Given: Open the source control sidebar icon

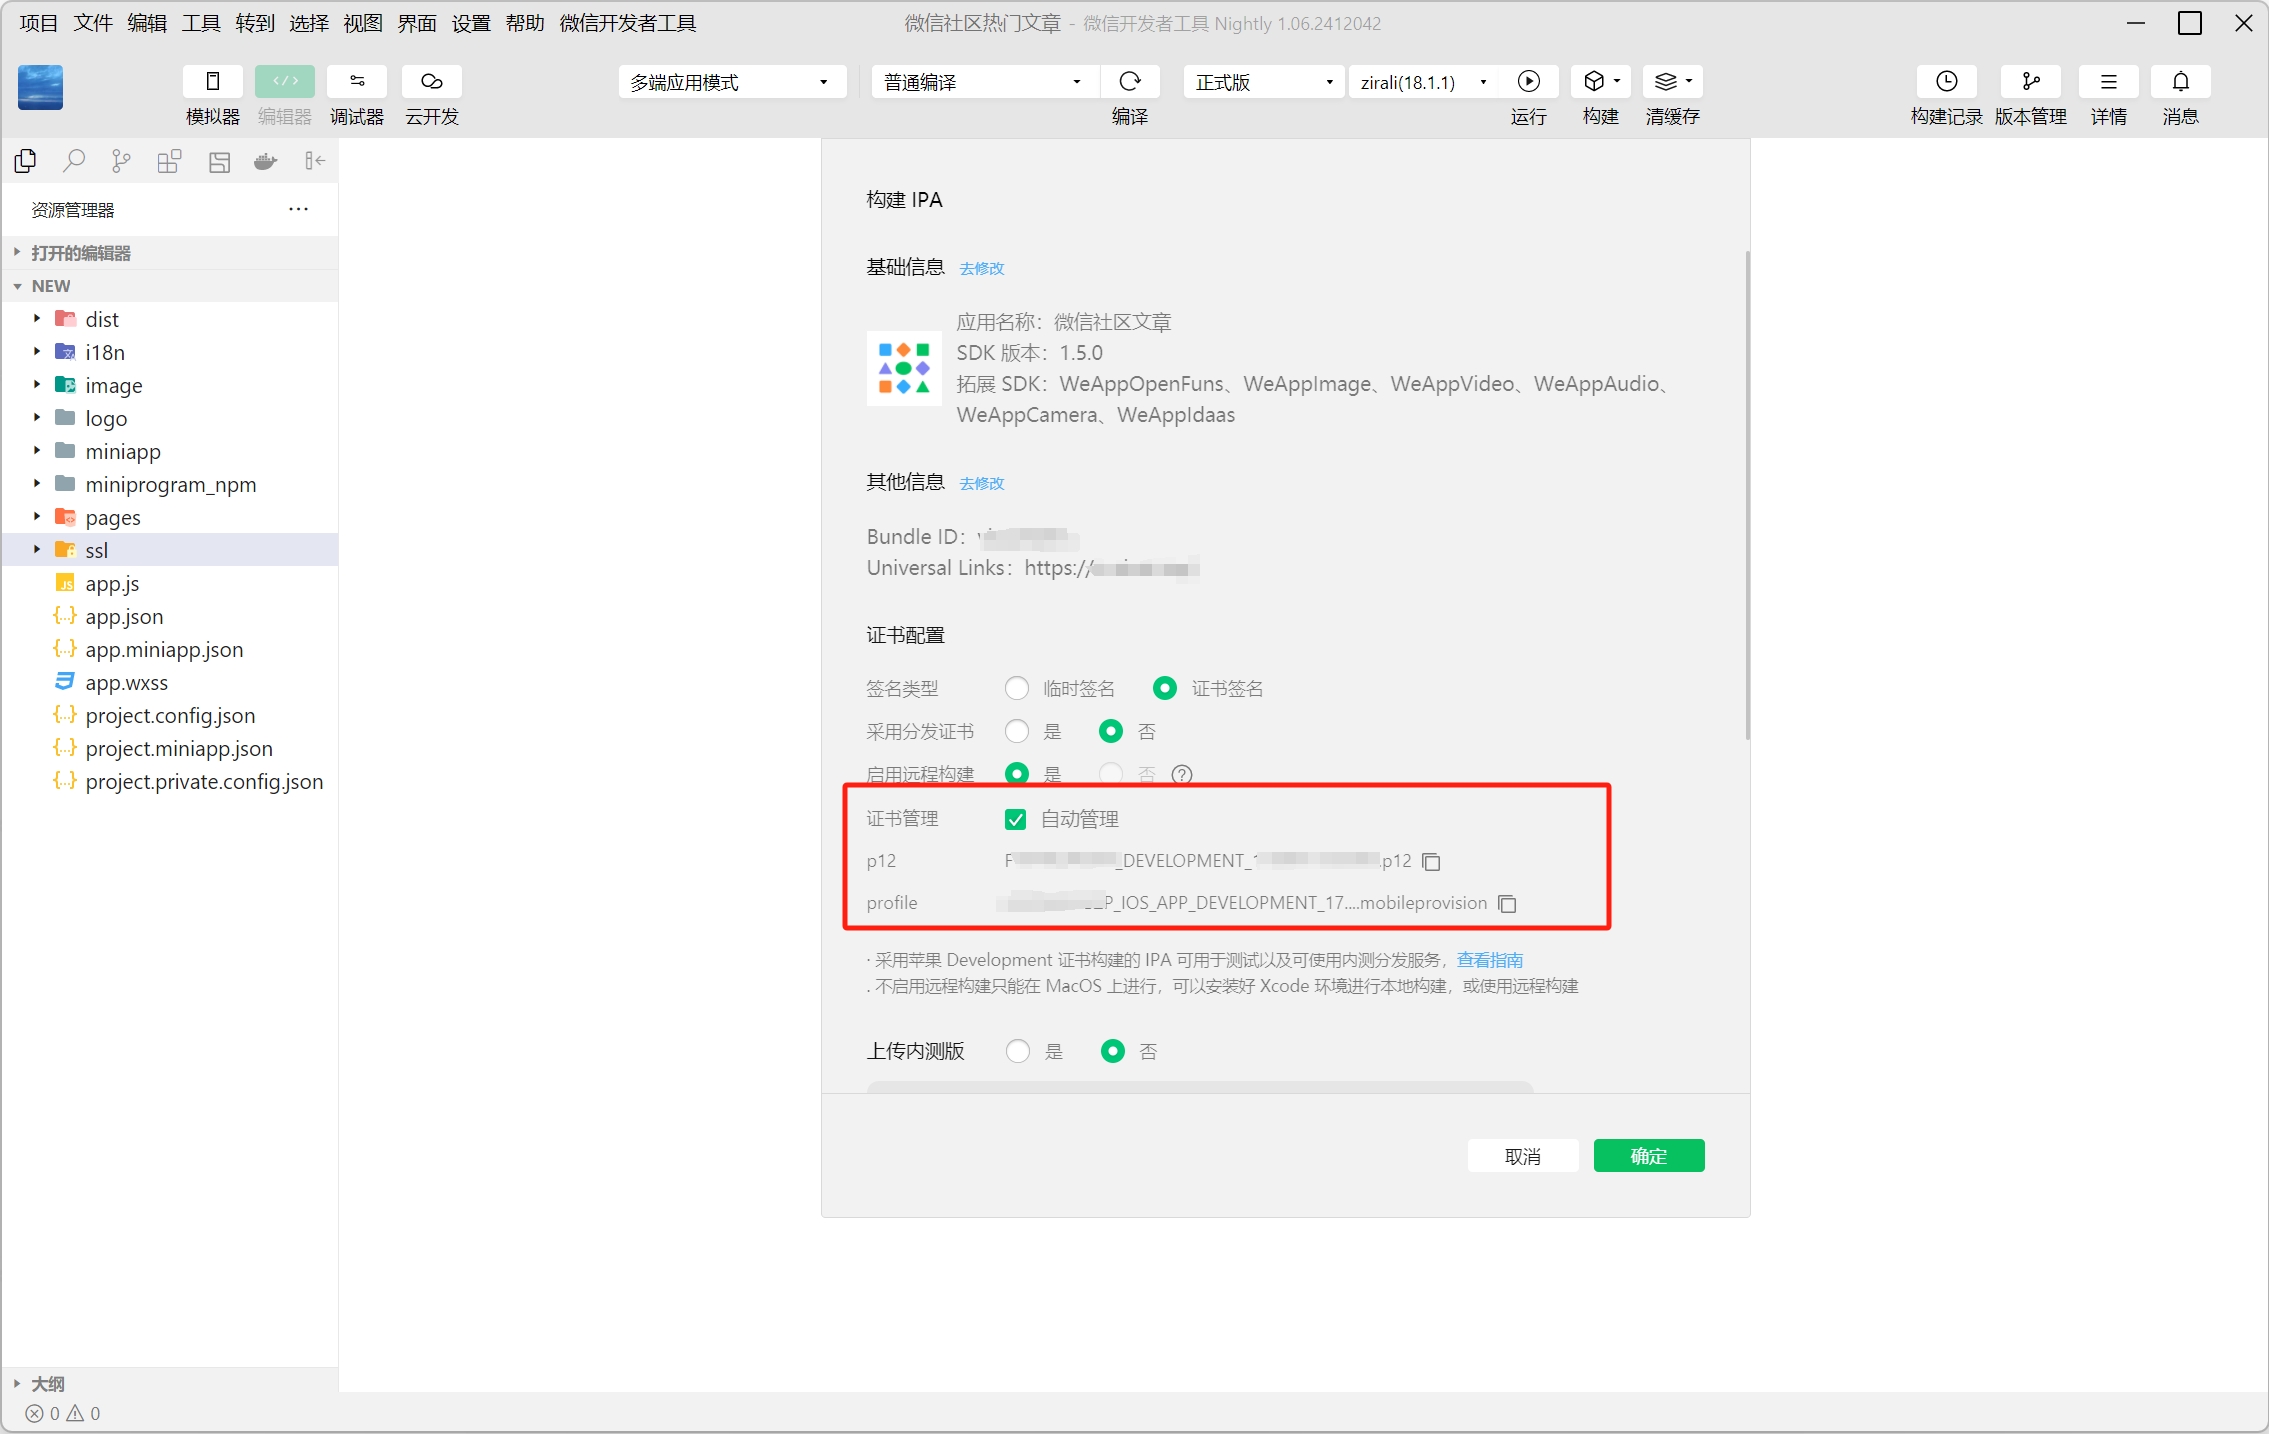Looking at the screenshot, I should click(121, 161).
